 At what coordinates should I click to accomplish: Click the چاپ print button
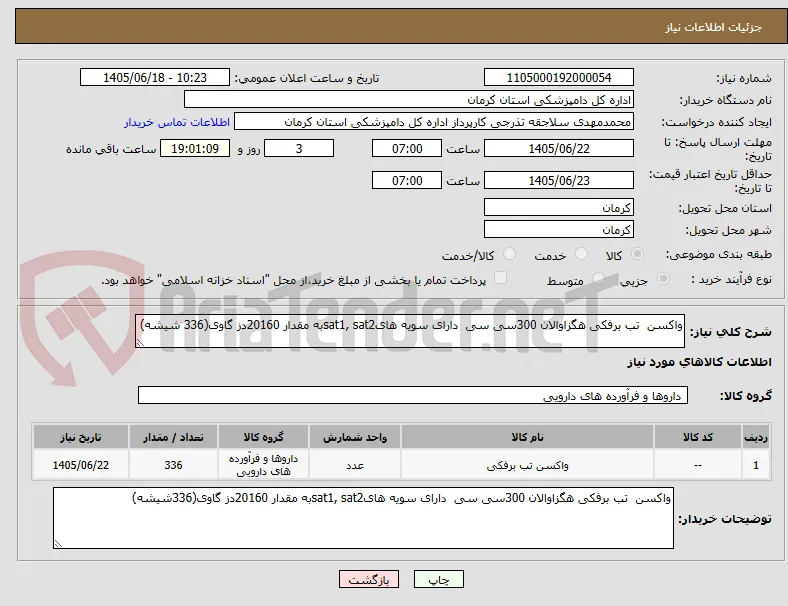pyautogui.click(x=438, y=579)
